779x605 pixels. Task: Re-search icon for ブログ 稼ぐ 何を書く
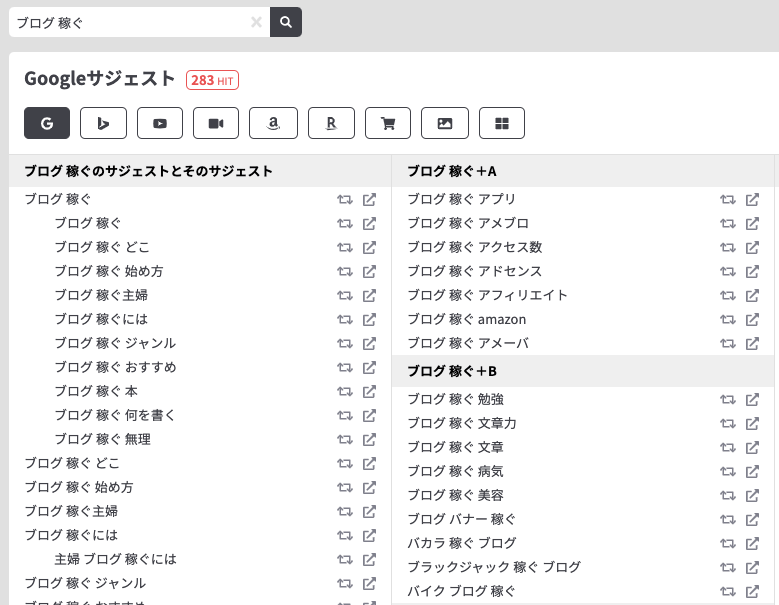pos(345,415)
